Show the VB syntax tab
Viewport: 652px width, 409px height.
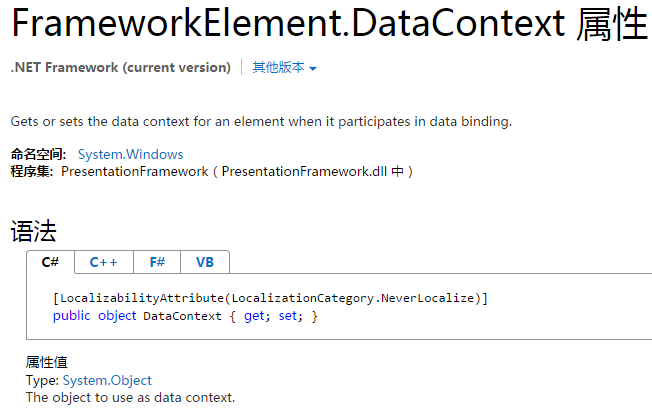(205, 262)
